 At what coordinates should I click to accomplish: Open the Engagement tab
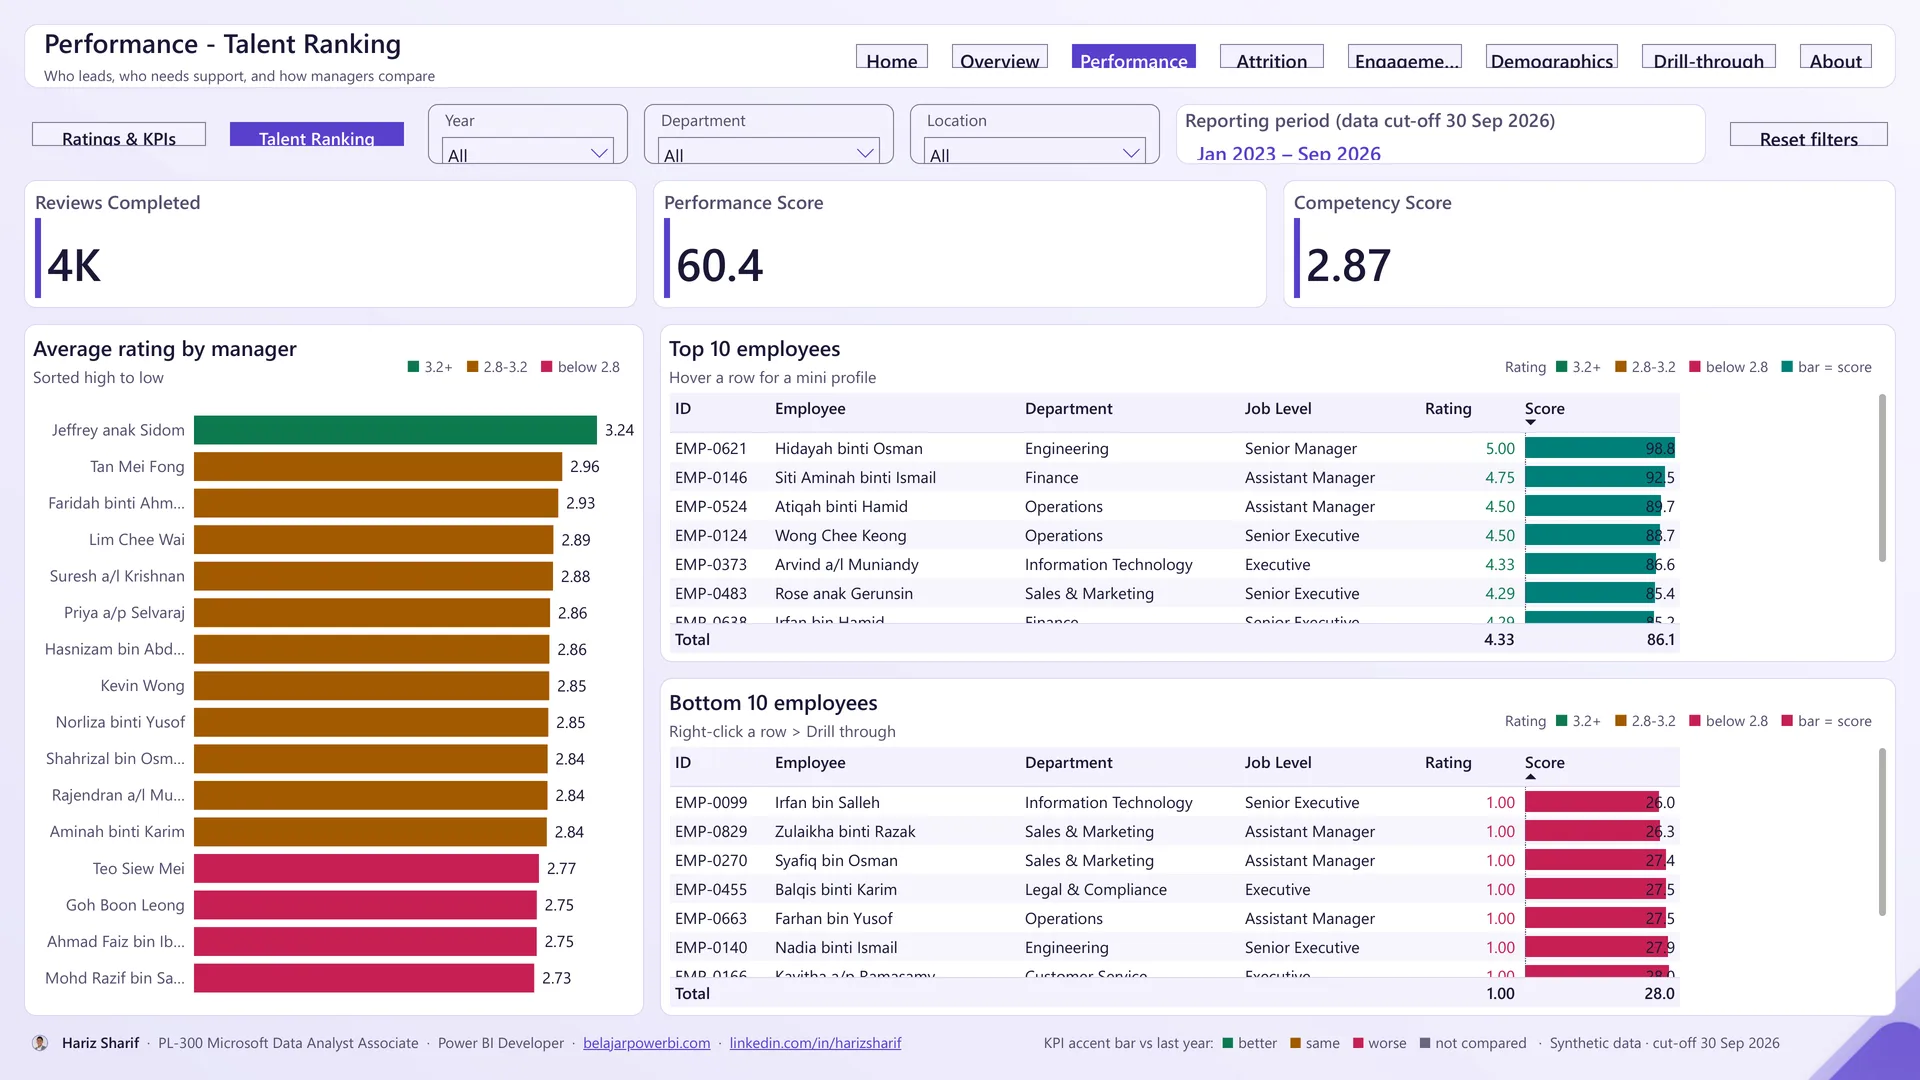tap(1405, 57)
